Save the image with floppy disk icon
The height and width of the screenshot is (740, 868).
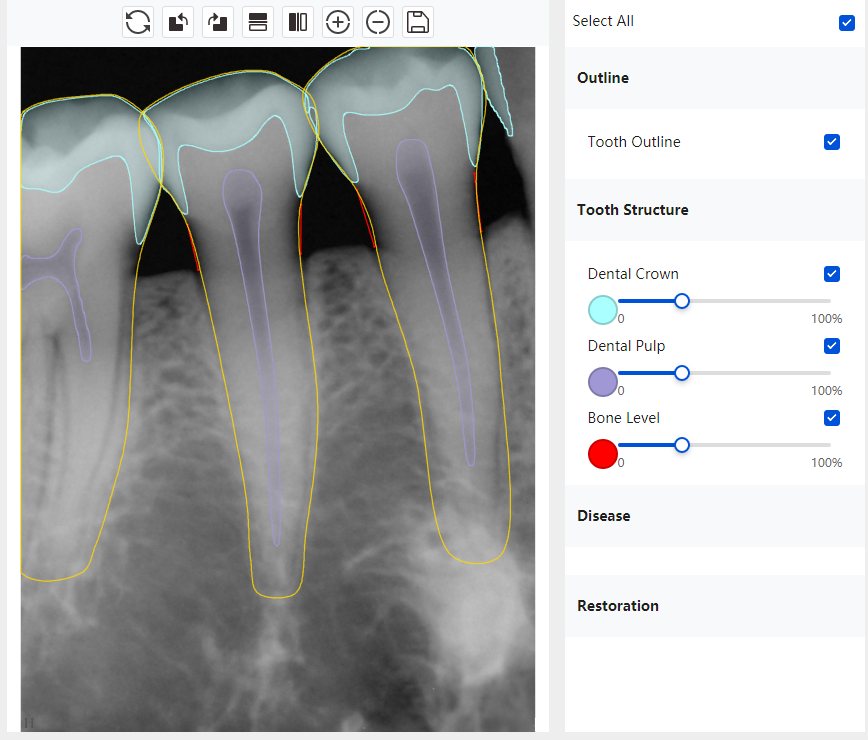[418, 22]
